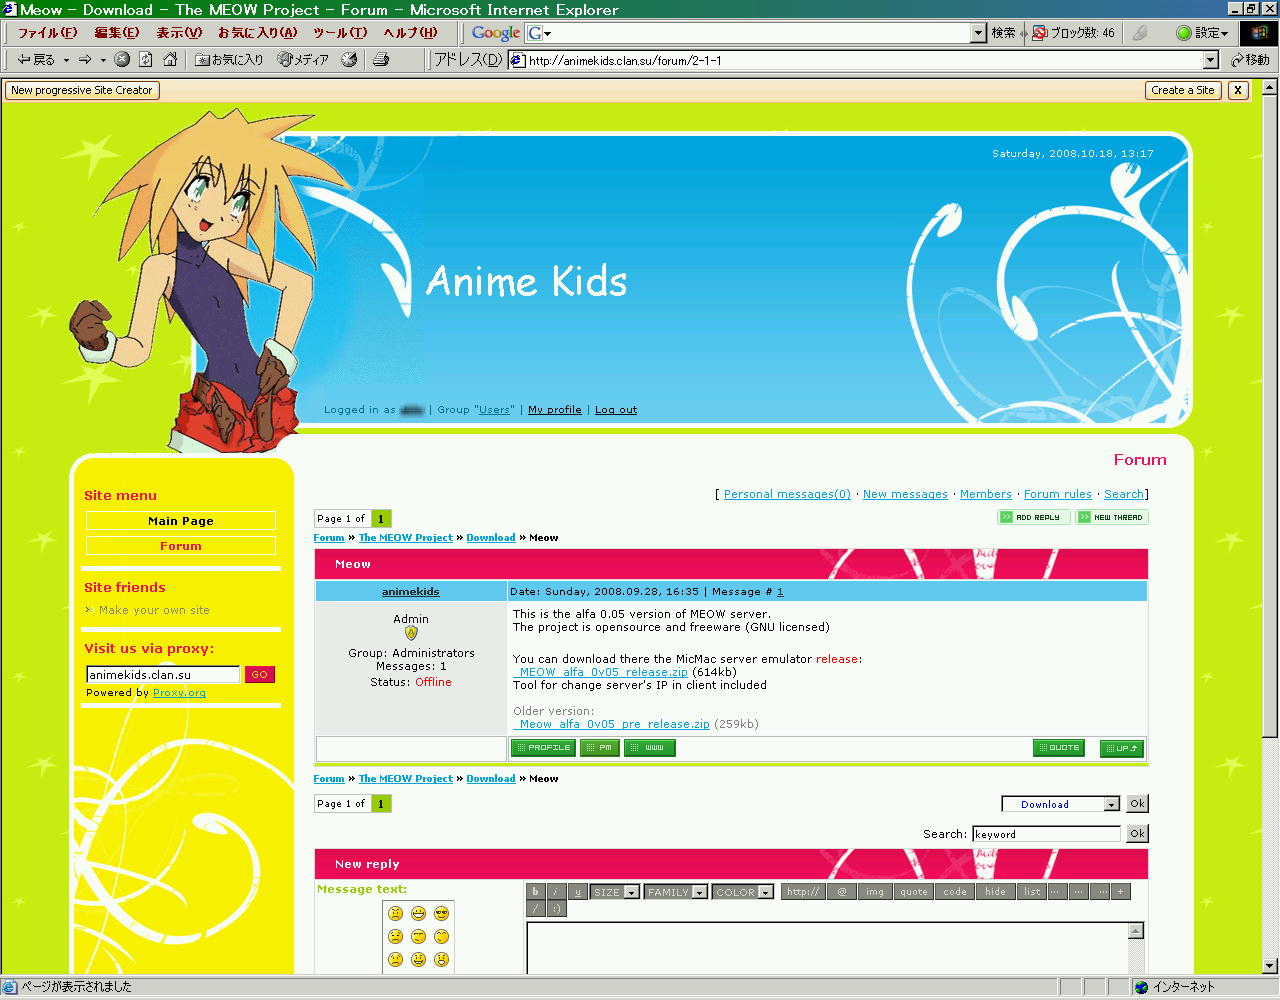Viewport: 1280px width, 1000px height.
Task: Insert the sunglasses cool smiley emoticon
Action: pyautogui.click(x=441, y=914)
